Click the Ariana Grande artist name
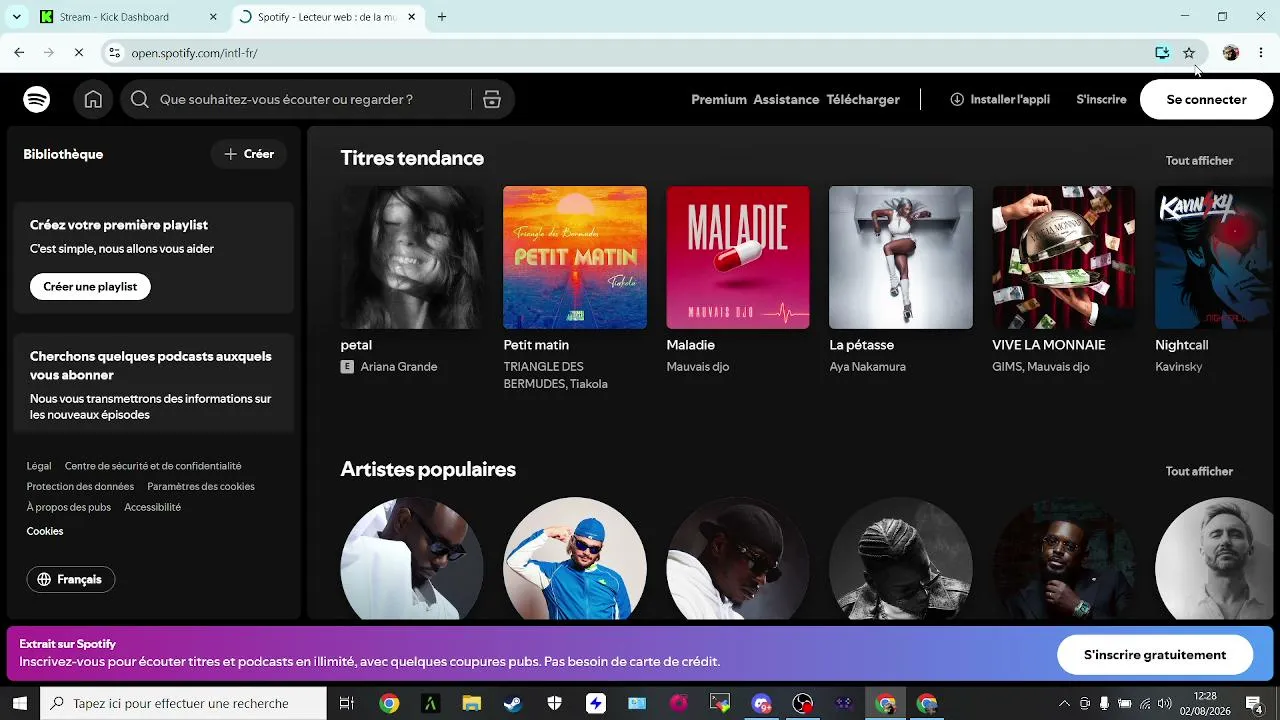This screenshot has height=720, width=1280. coord(399,367)
